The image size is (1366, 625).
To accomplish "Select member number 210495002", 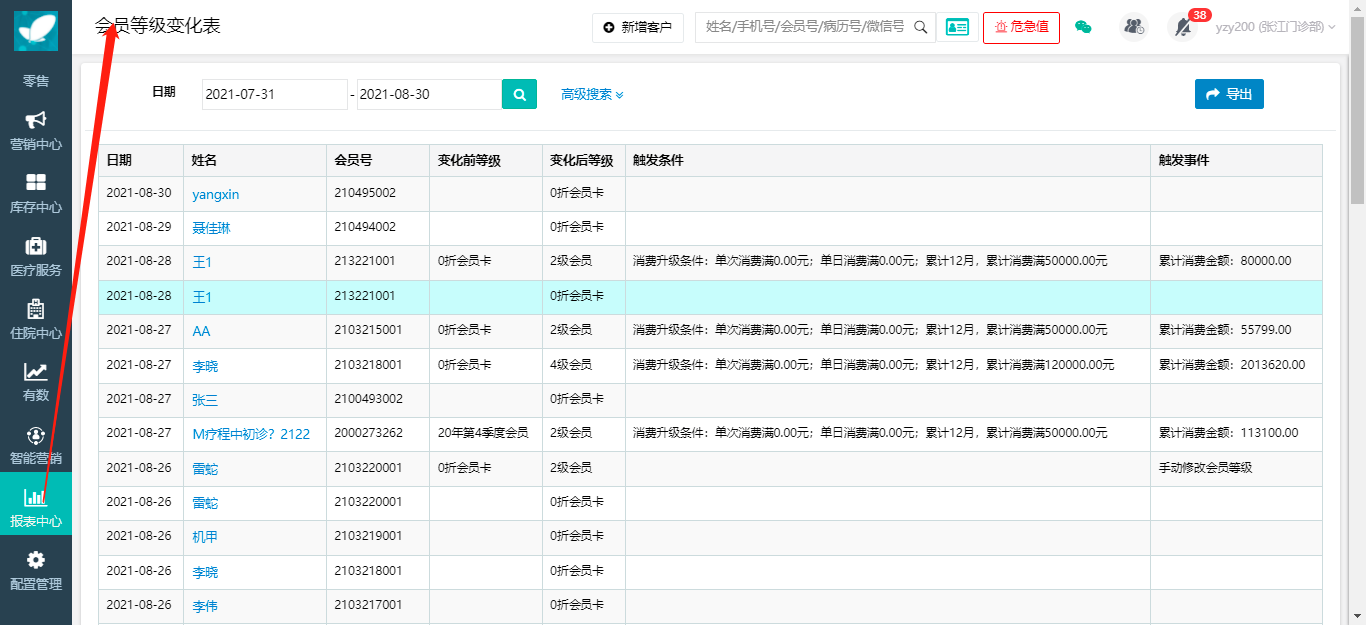I will [x=365, y=193].
